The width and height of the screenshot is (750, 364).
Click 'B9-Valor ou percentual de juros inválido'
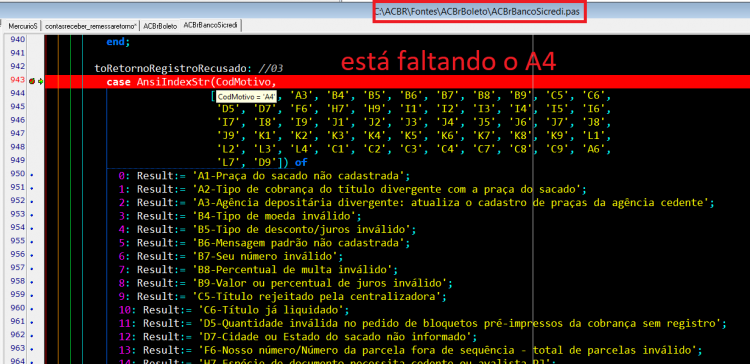tap(320, 283)
